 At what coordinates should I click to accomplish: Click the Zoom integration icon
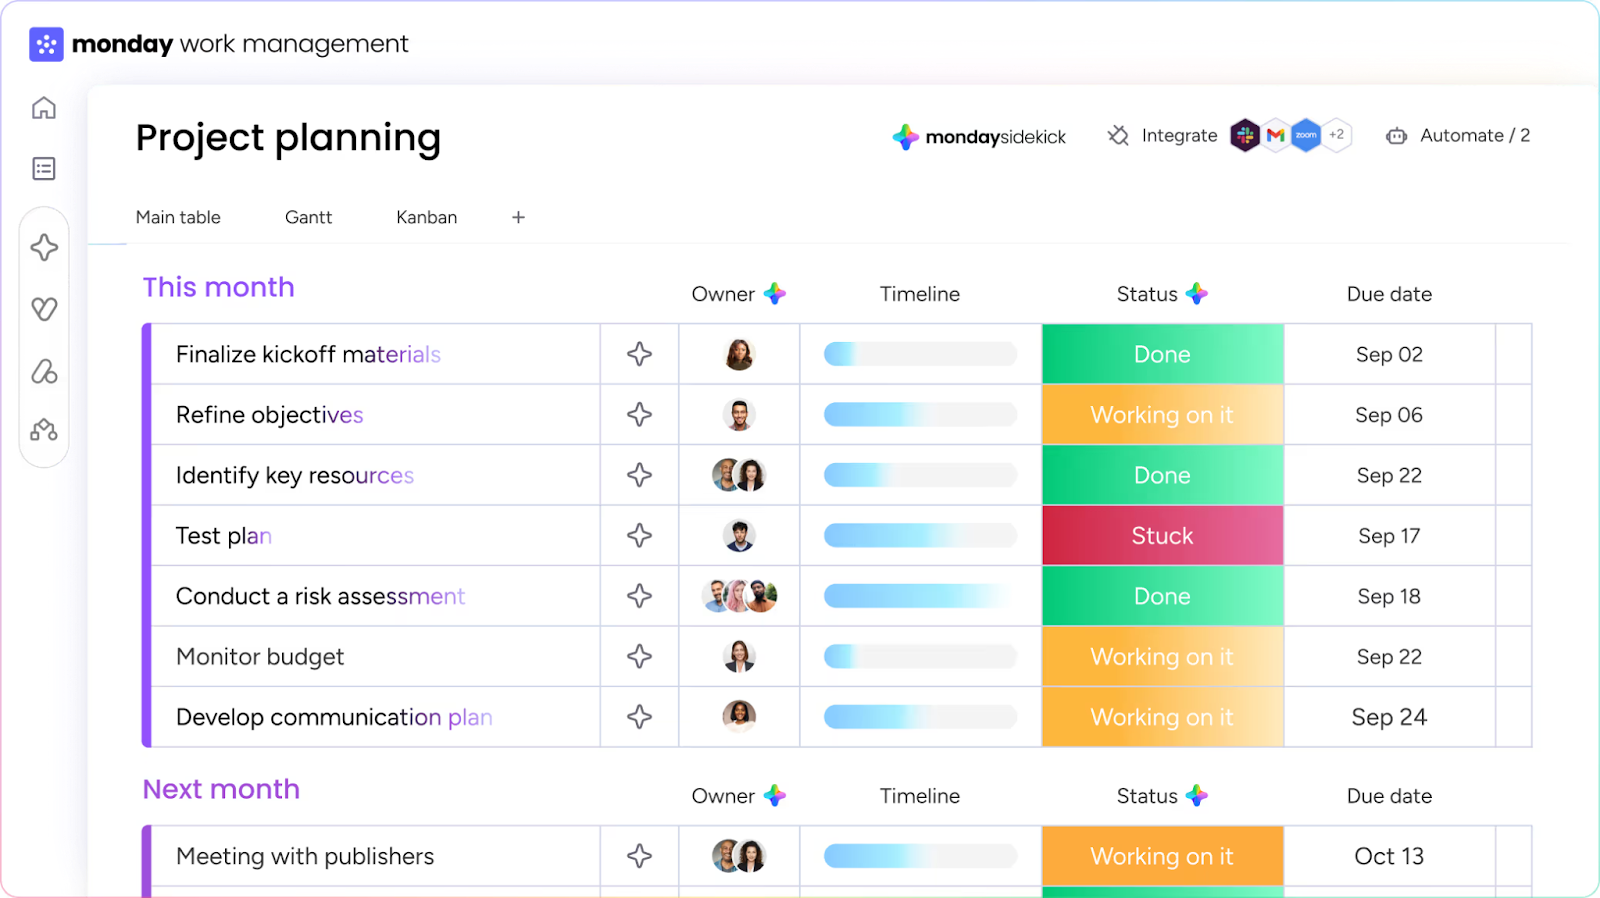click(1306, 135)
